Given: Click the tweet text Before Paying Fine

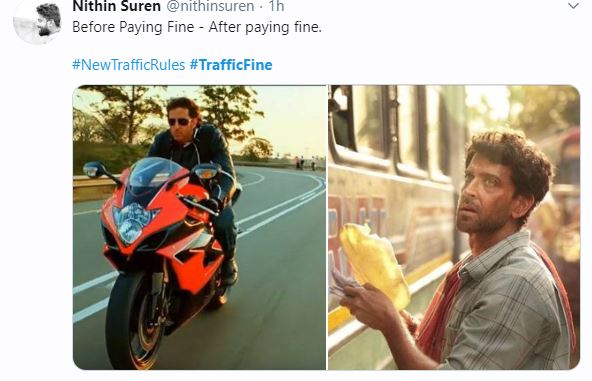Looking at the screenshot, I should click(133, 27).
